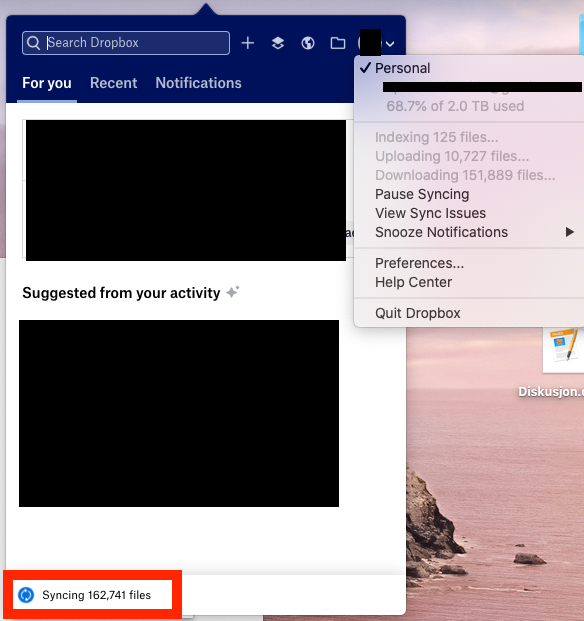
Task: Click the Search Dropbox field
Action: click(x=126, y=43)
